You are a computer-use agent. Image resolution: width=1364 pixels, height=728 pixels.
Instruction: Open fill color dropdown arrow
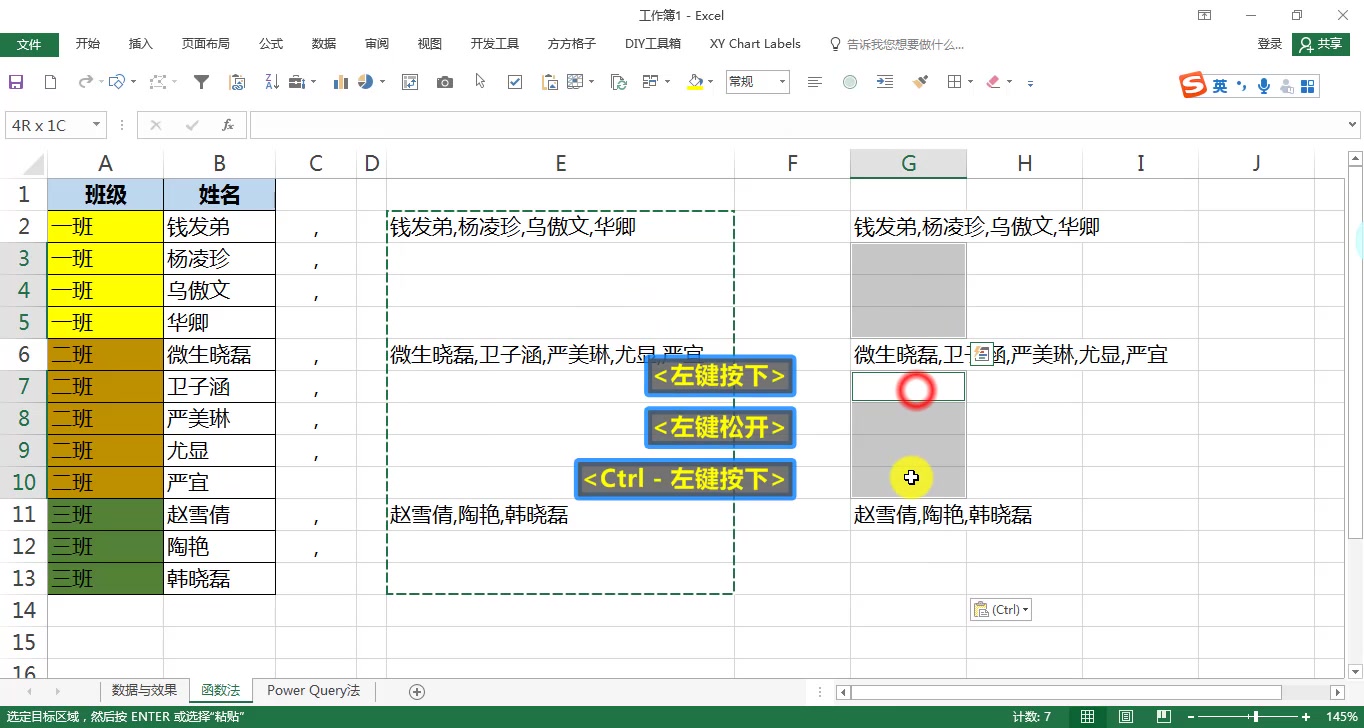710,82
